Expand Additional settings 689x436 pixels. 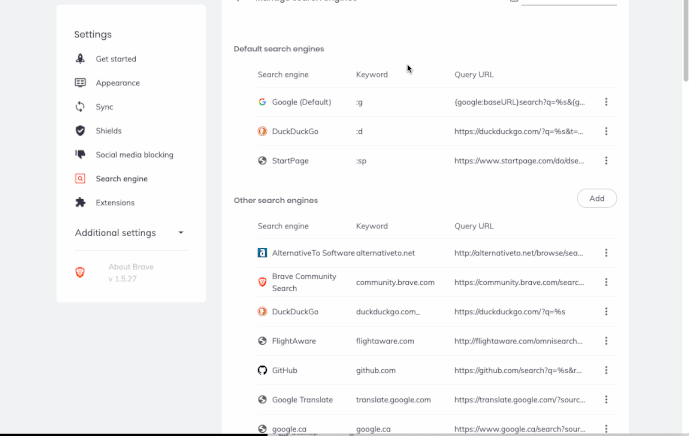[129, 233]
